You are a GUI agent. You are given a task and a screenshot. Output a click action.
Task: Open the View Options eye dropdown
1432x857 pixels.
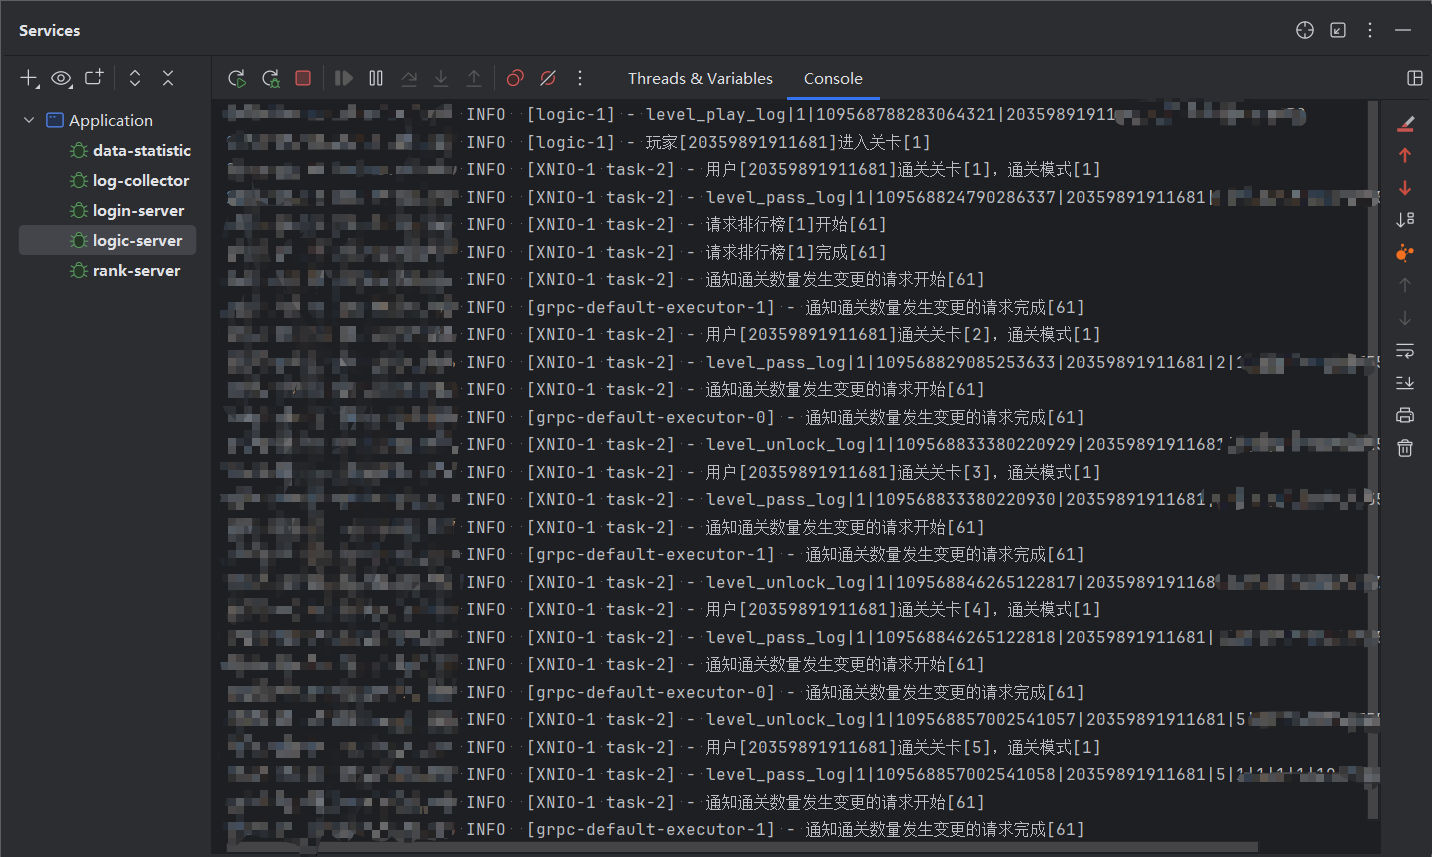[62, 78]
